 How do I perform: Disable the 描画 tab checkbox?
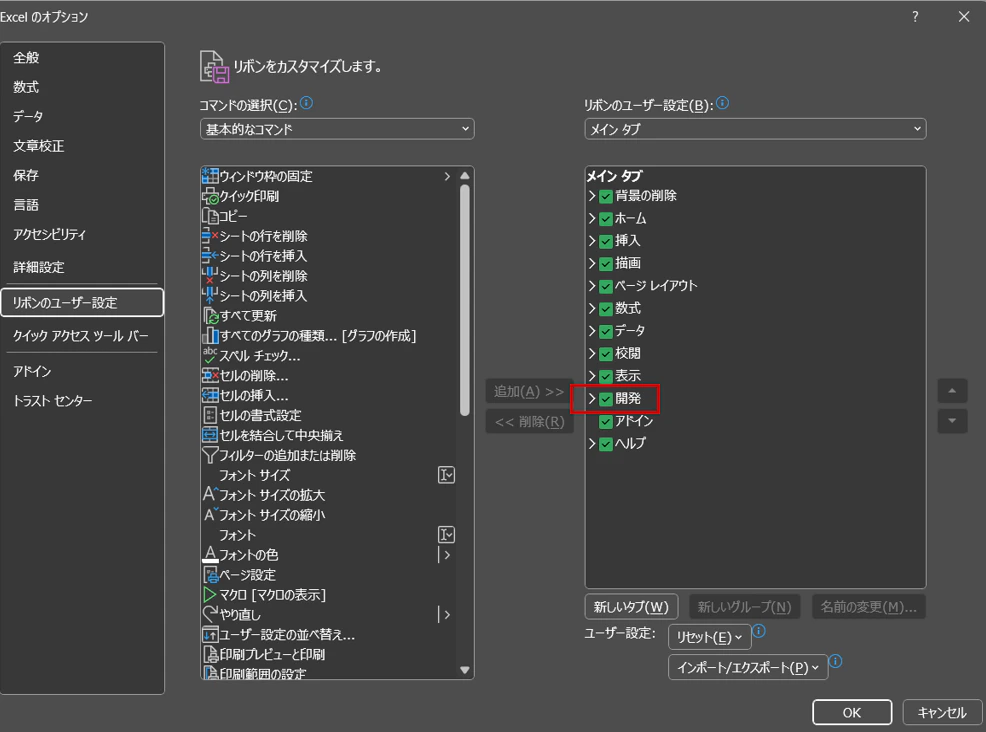[606, 263]
